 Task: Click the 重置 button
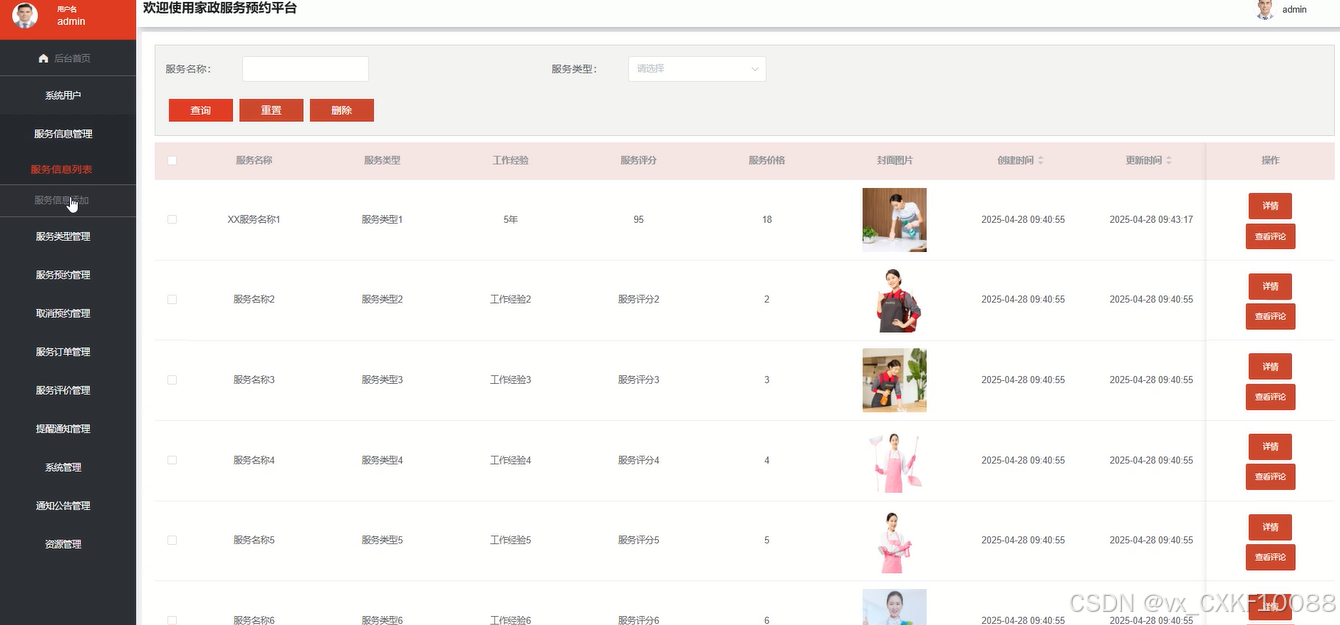[271, 110]
